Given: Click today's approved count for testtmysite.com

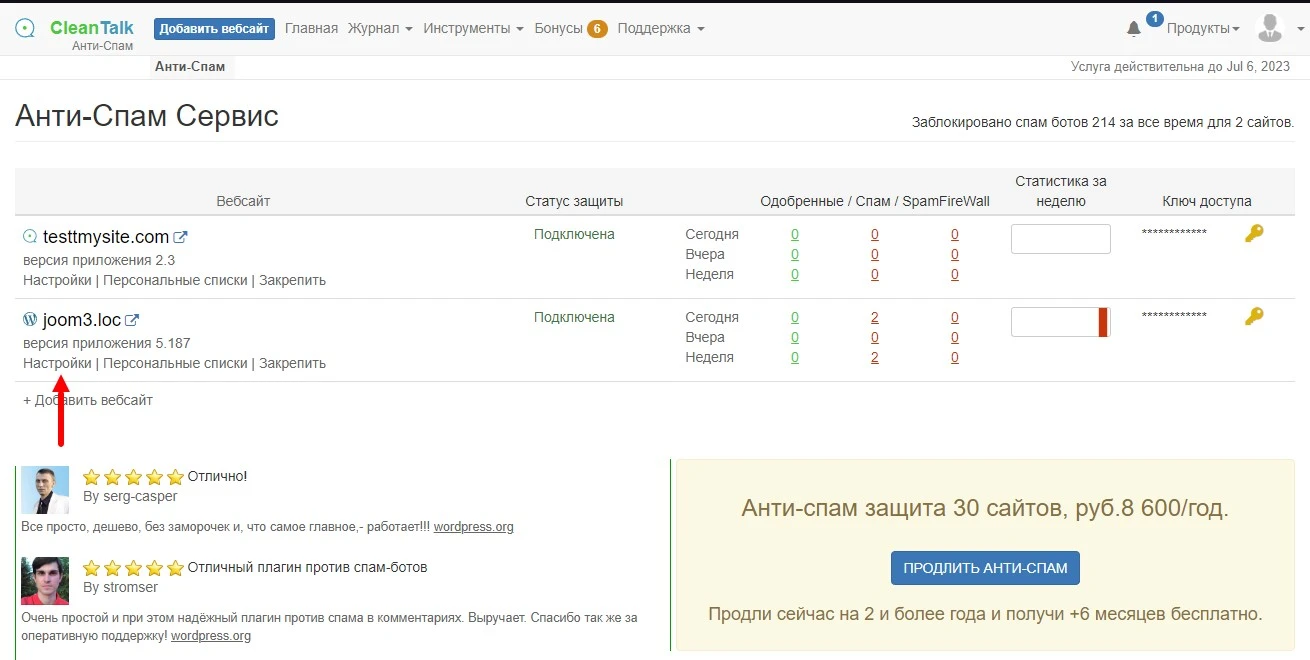Looking at the screenshot, I should click(795, 234).
